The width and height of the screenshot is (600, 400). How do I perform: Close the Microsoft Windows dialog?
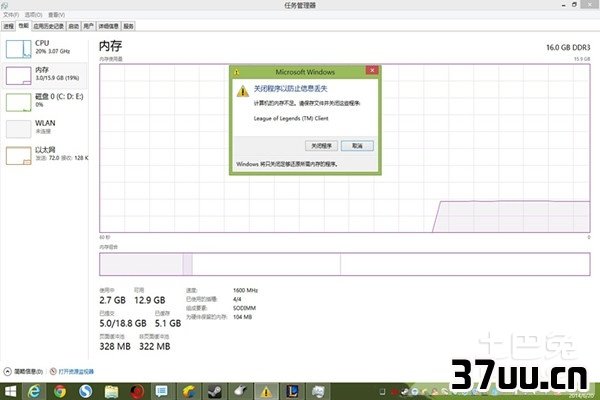(372, 70)
